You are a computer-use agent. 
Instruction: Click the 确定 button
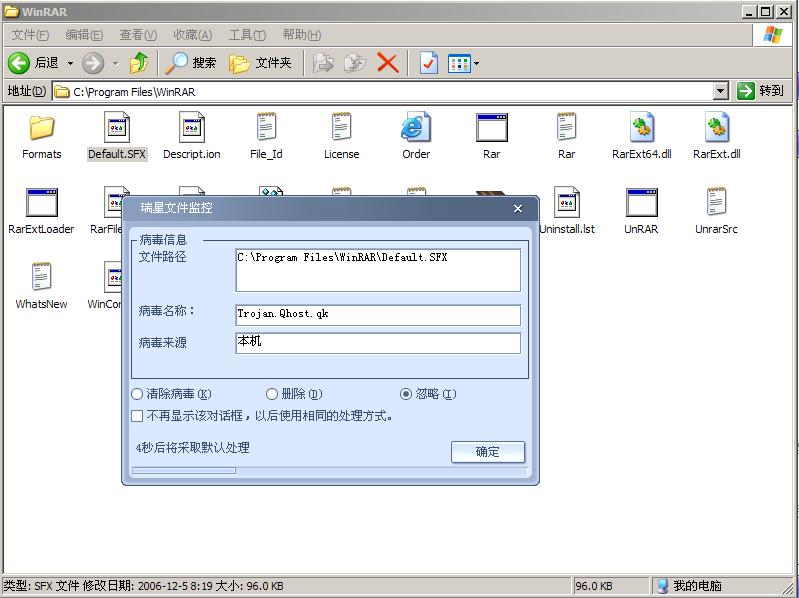click(x=488, y=452)
